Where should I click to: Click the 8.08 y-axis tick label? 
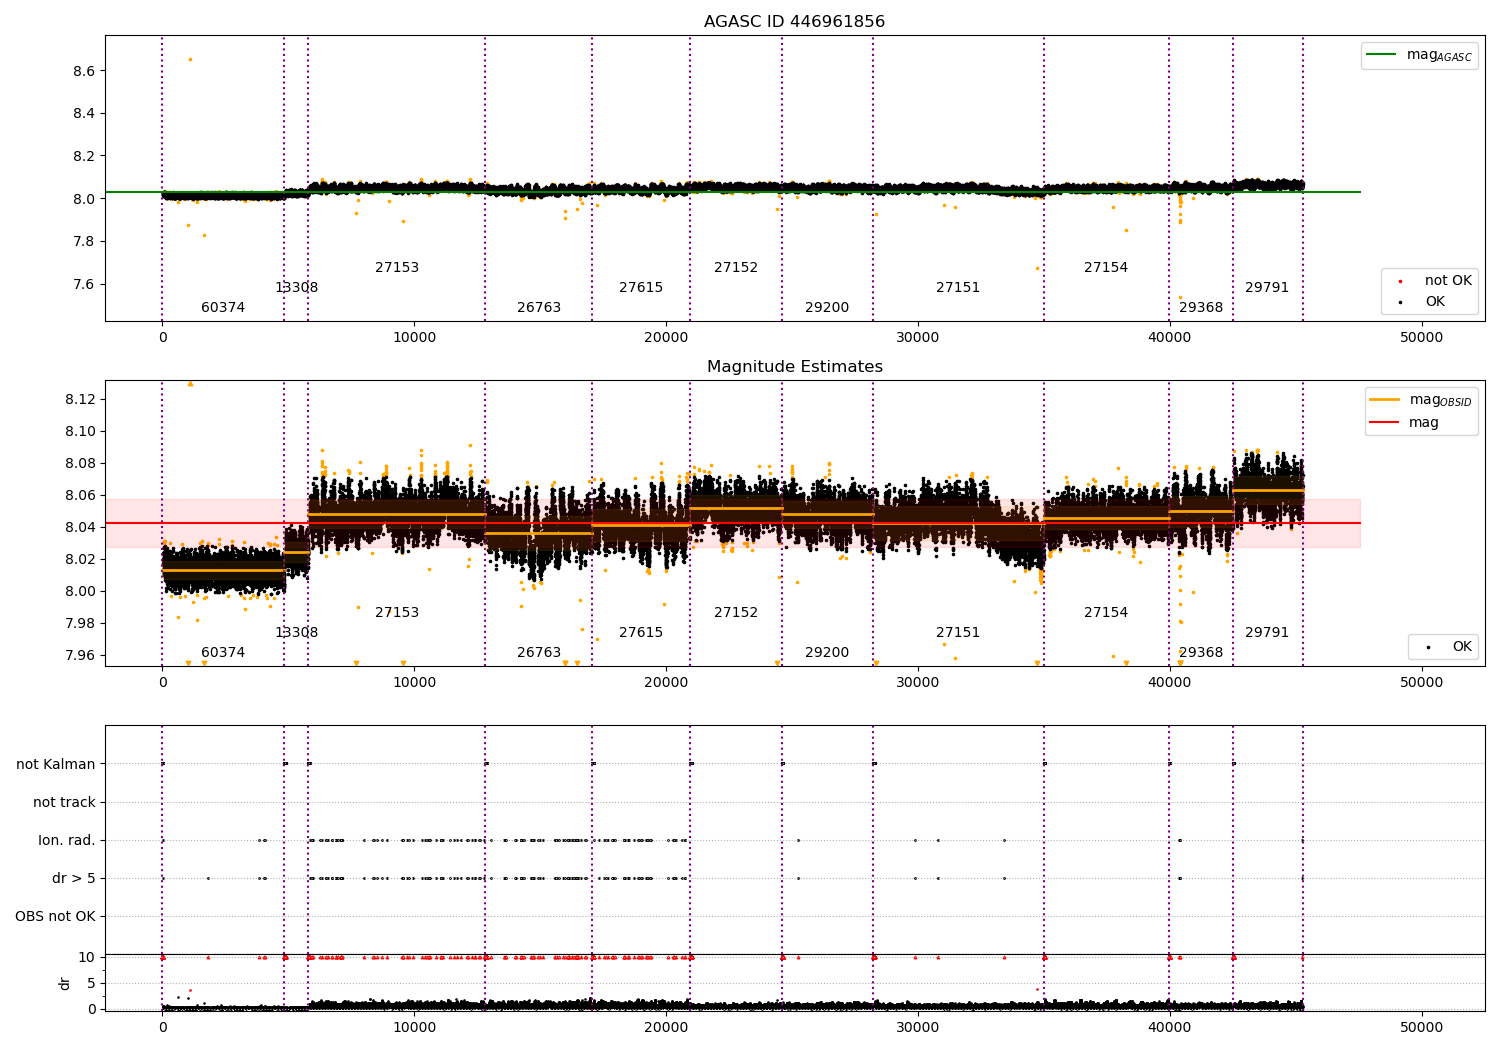(x=80, y=463)
